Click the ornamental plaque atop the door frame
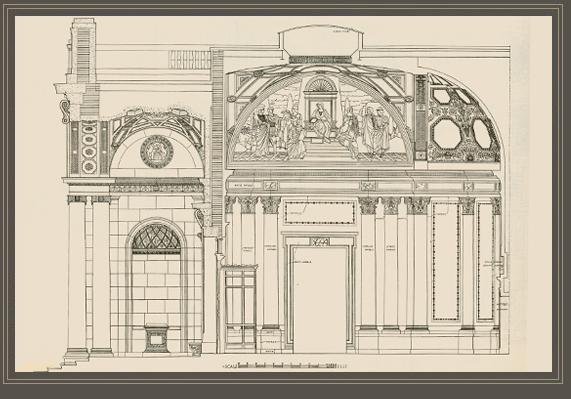Viewport: 571px width, 399px height. click(319, 242)
